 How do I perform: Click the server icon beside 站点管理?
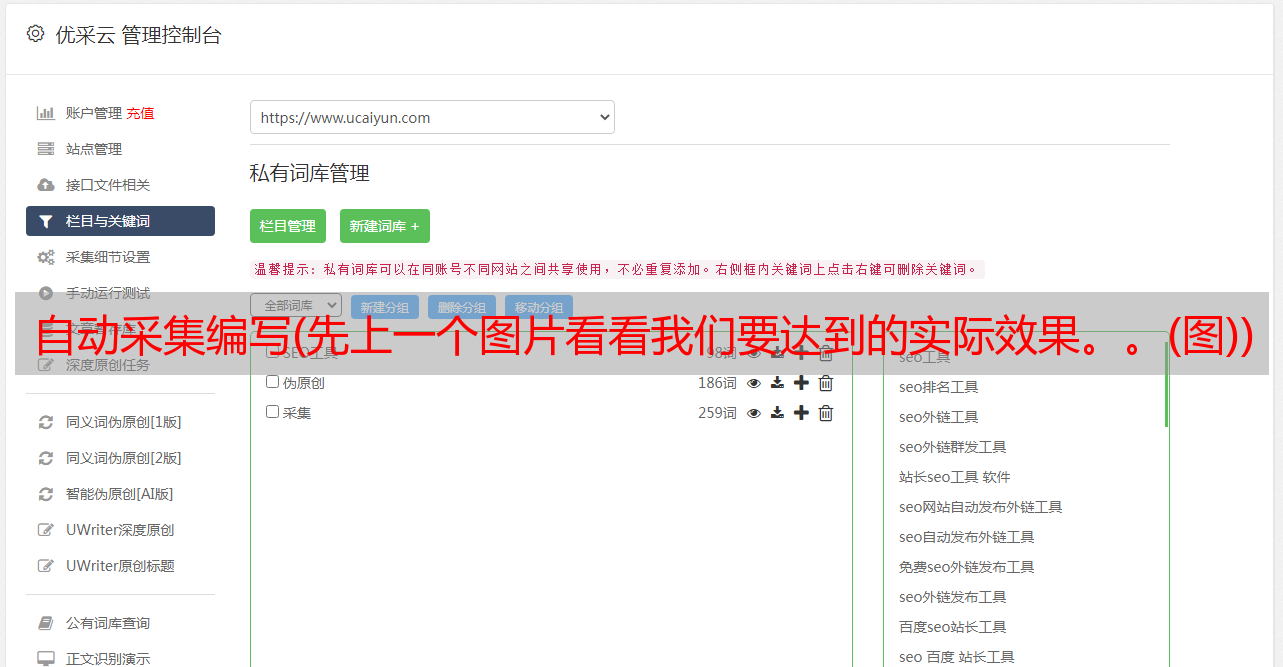pyautogui.click(x=46, y=149)
